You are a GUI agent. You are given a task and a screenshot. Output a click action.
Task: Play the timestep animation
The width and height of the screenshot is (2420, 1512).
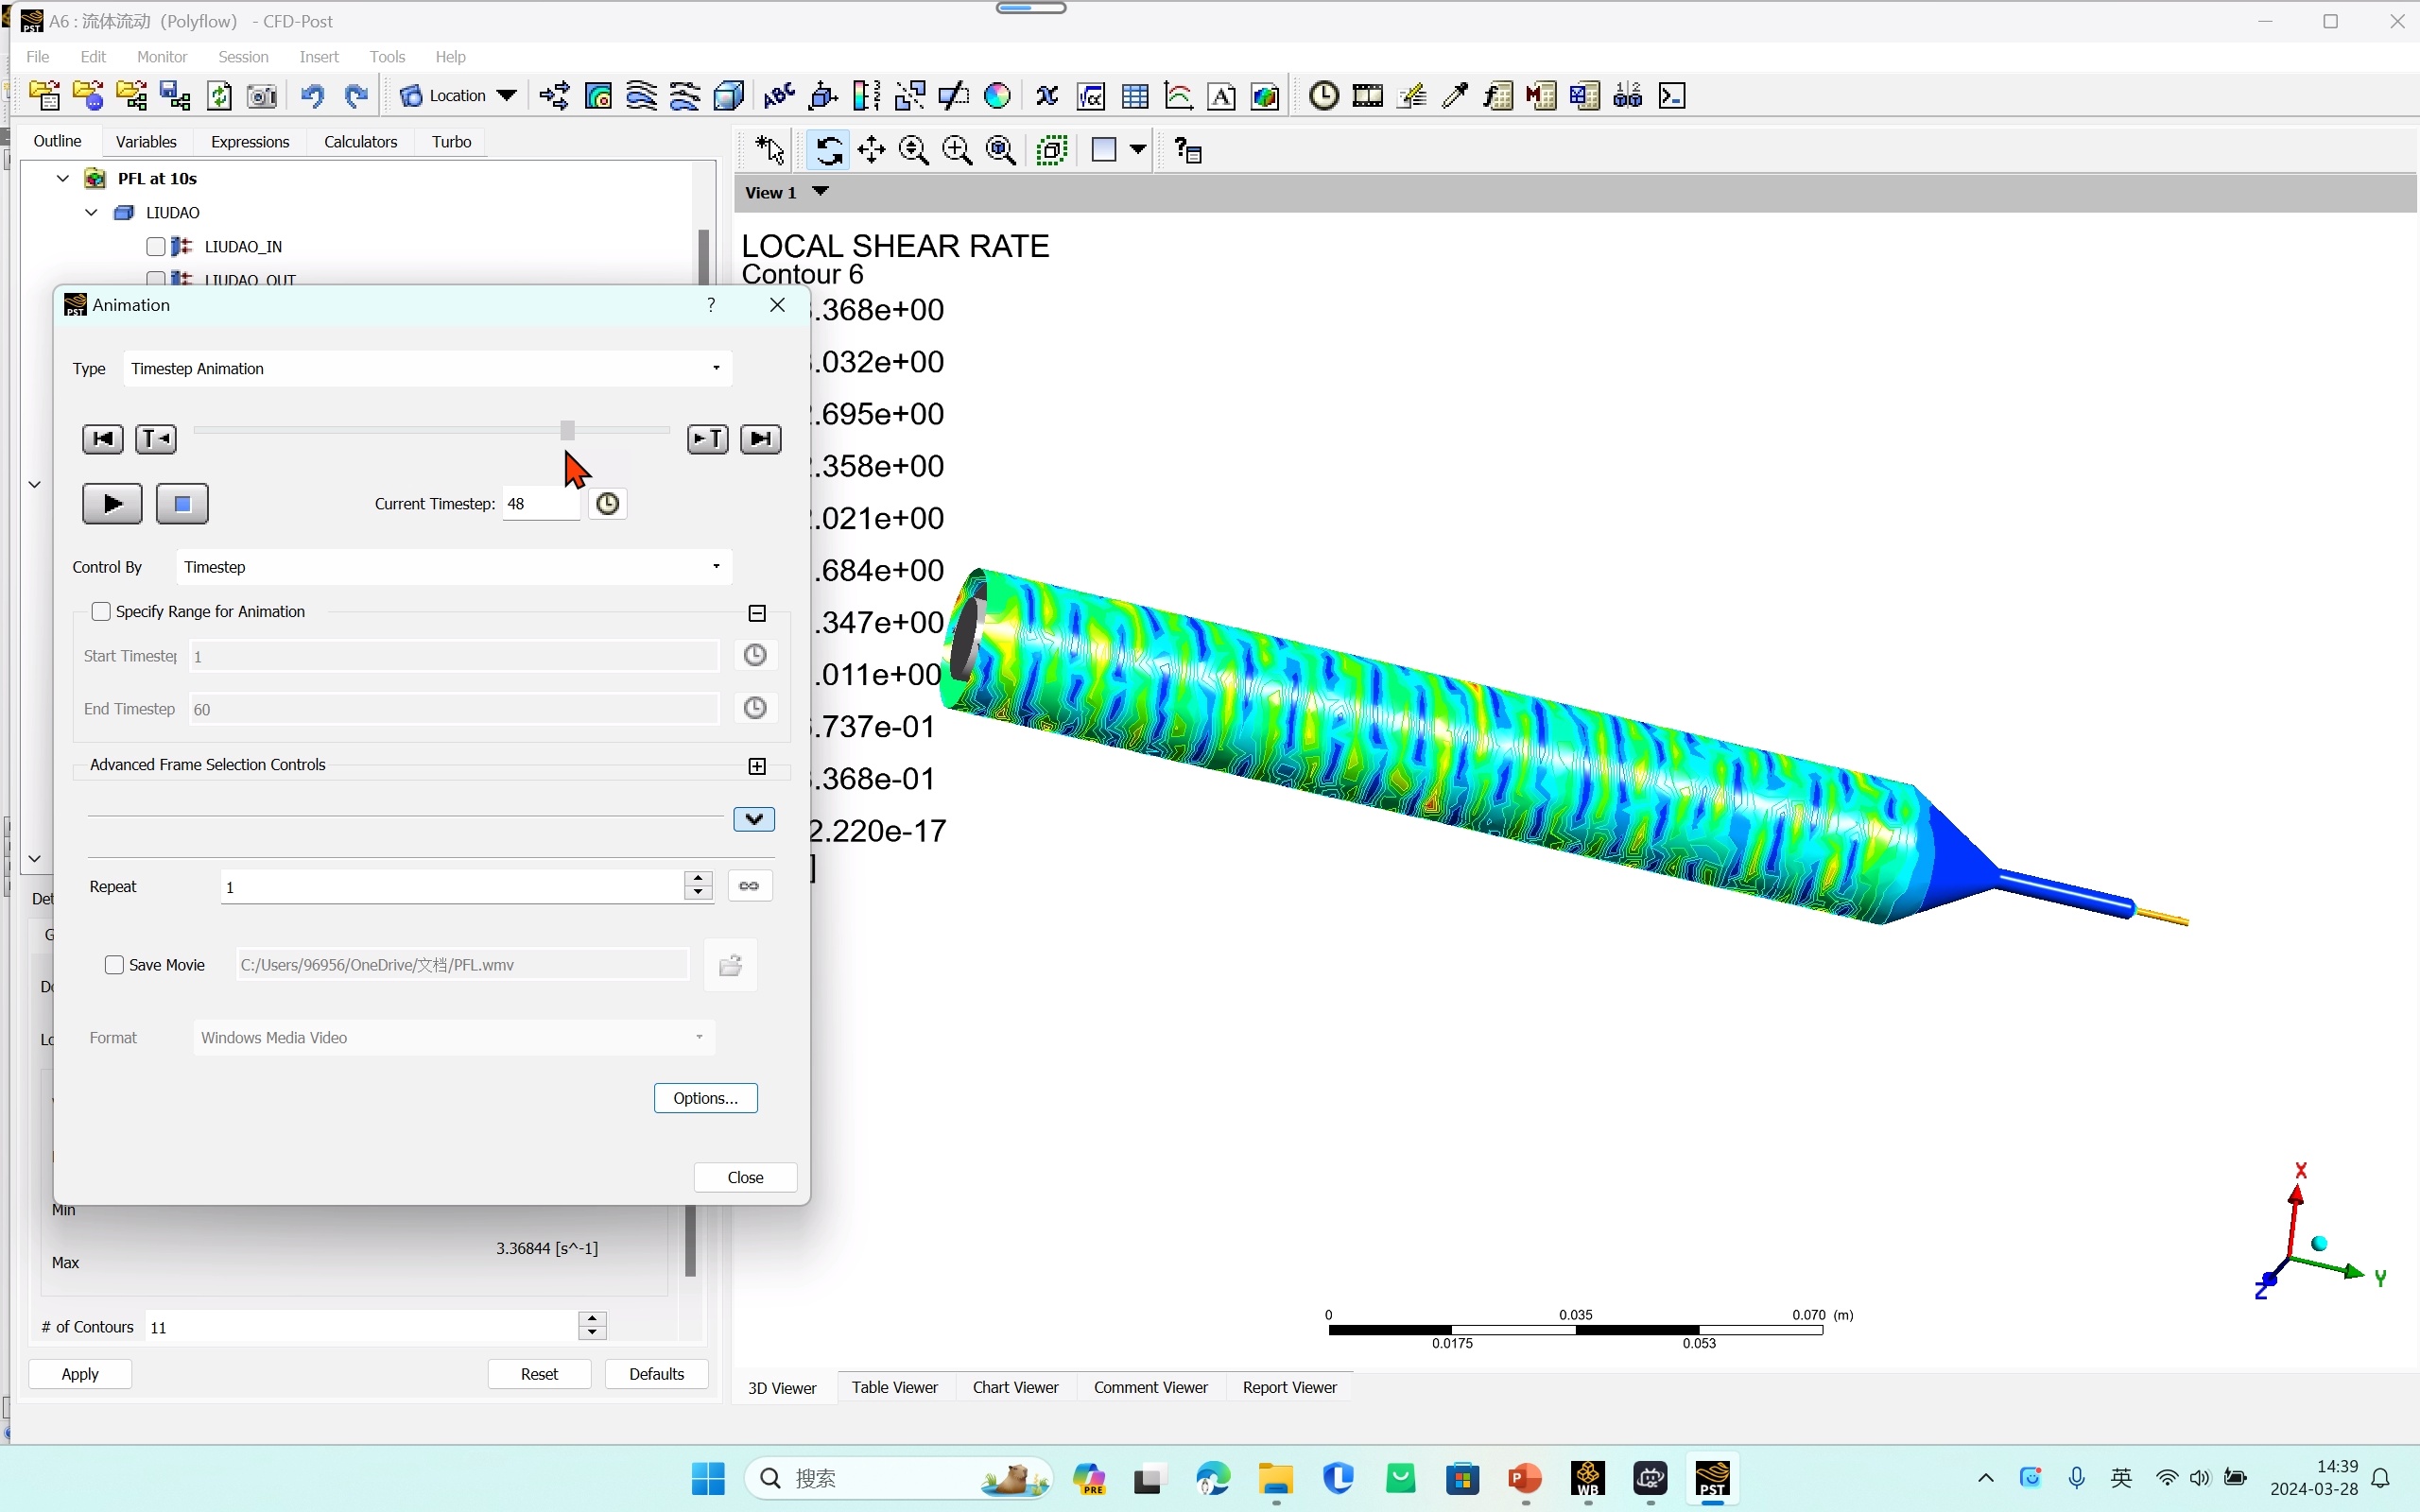(112, 504)
